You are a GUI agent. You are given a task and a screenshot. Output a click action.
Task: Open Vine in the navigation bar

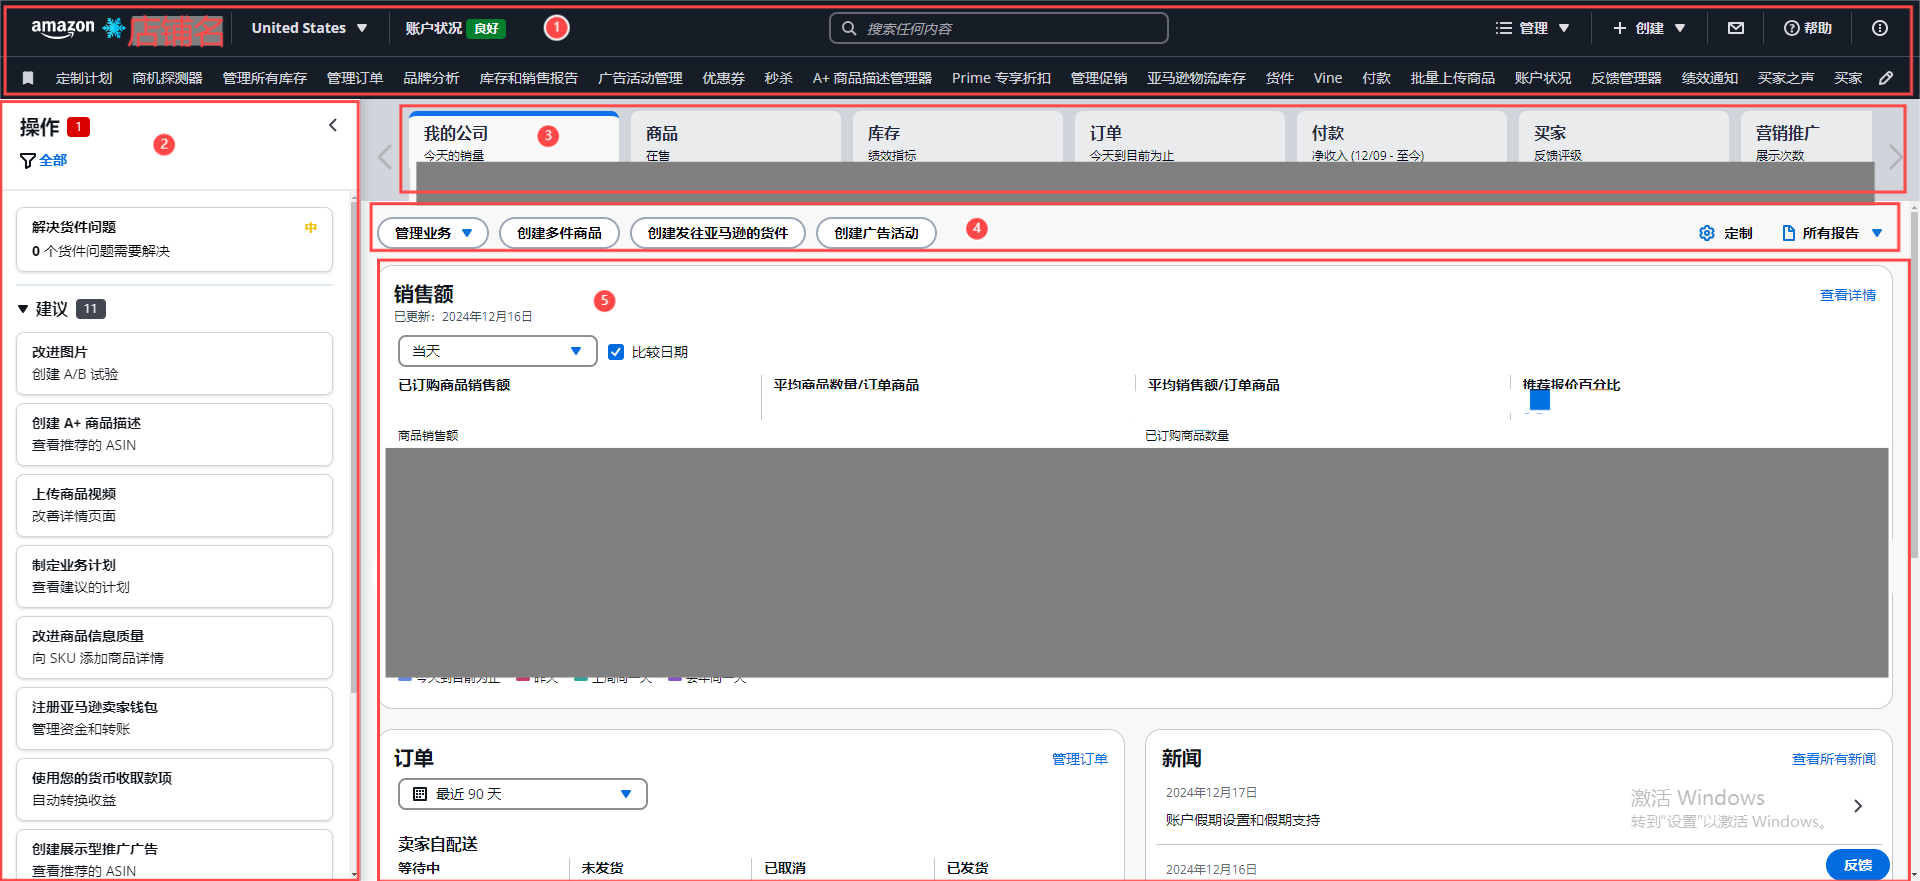[x=1328, y=78]
